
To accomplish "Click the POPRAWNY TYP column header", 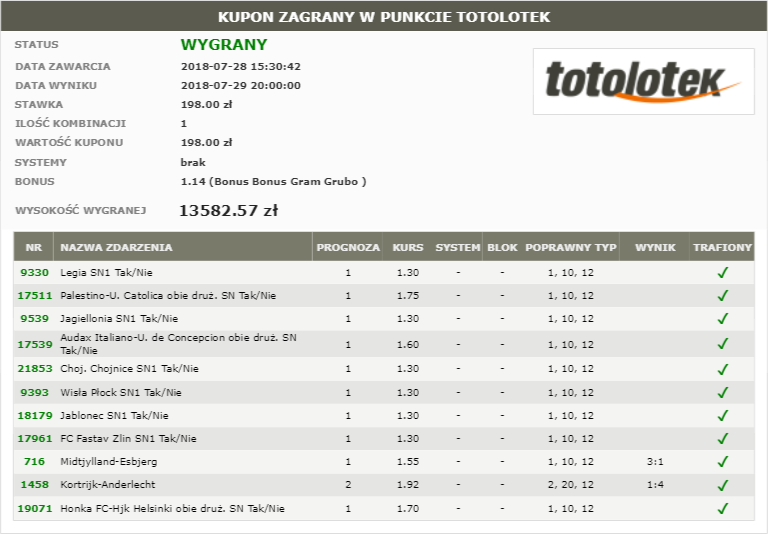I will (571, 247).
